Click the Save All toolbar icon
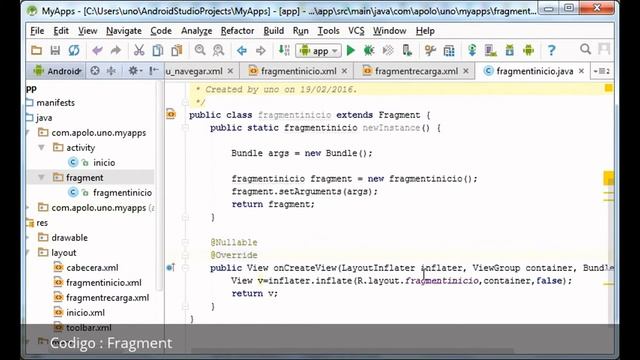The width and height of the screenshot is (640, 360). (x=55, y=50)
